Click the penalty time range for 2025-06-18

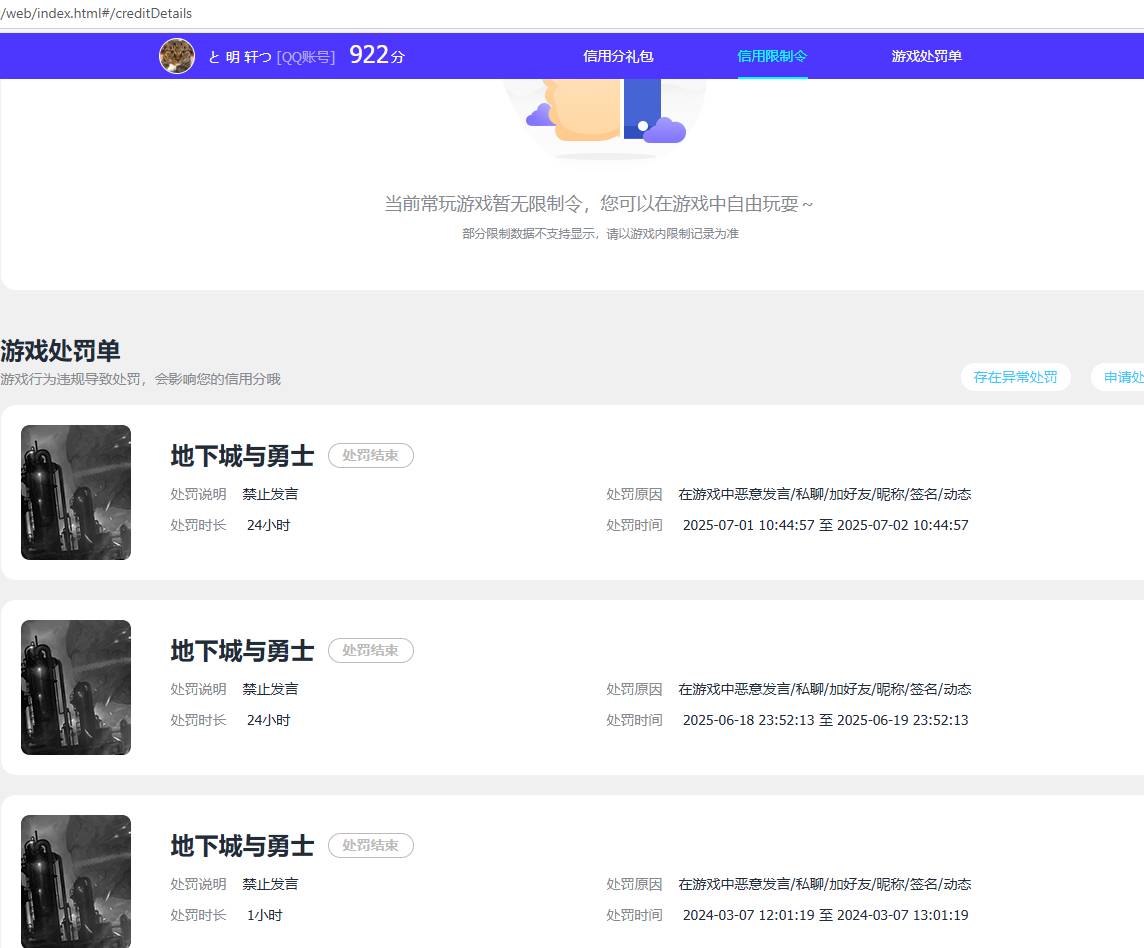coord(827,720)
